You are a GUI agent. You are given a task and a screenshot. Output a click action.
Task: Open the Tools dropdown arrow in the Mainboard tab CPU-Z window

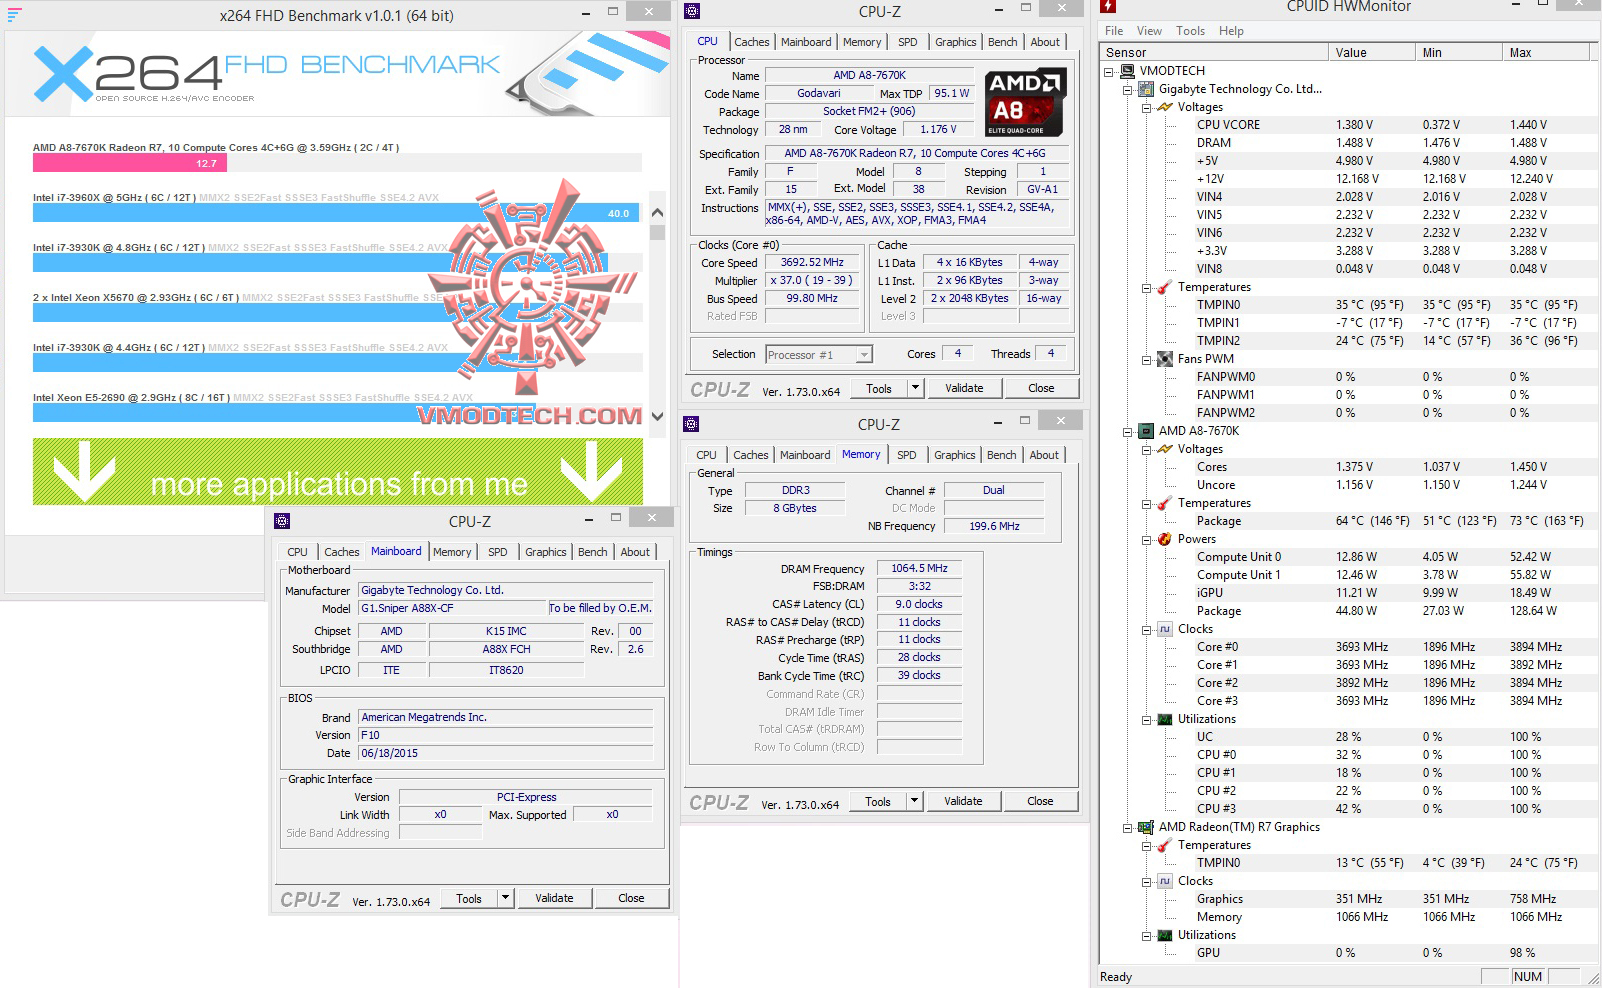(506, 898)
